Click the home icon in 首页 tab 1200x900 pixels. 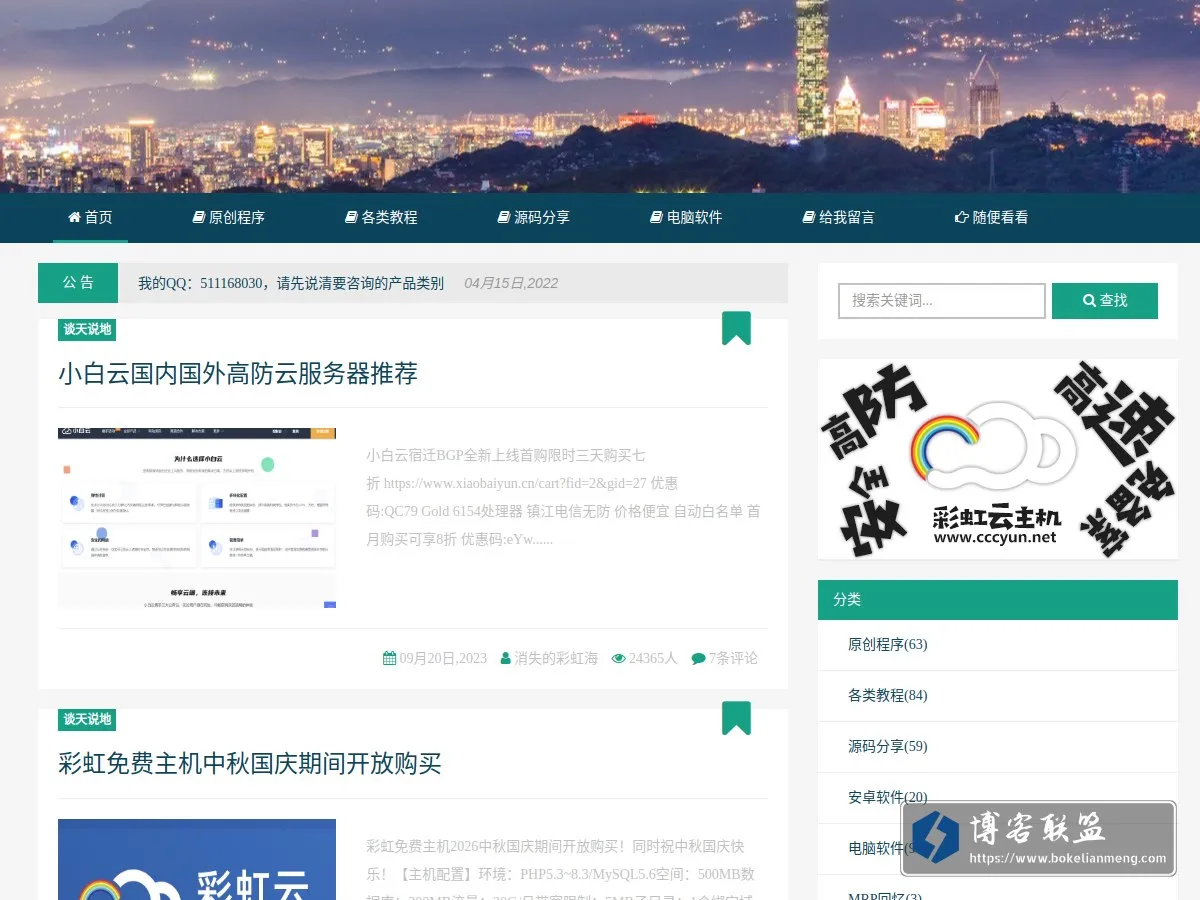[74, 217]
